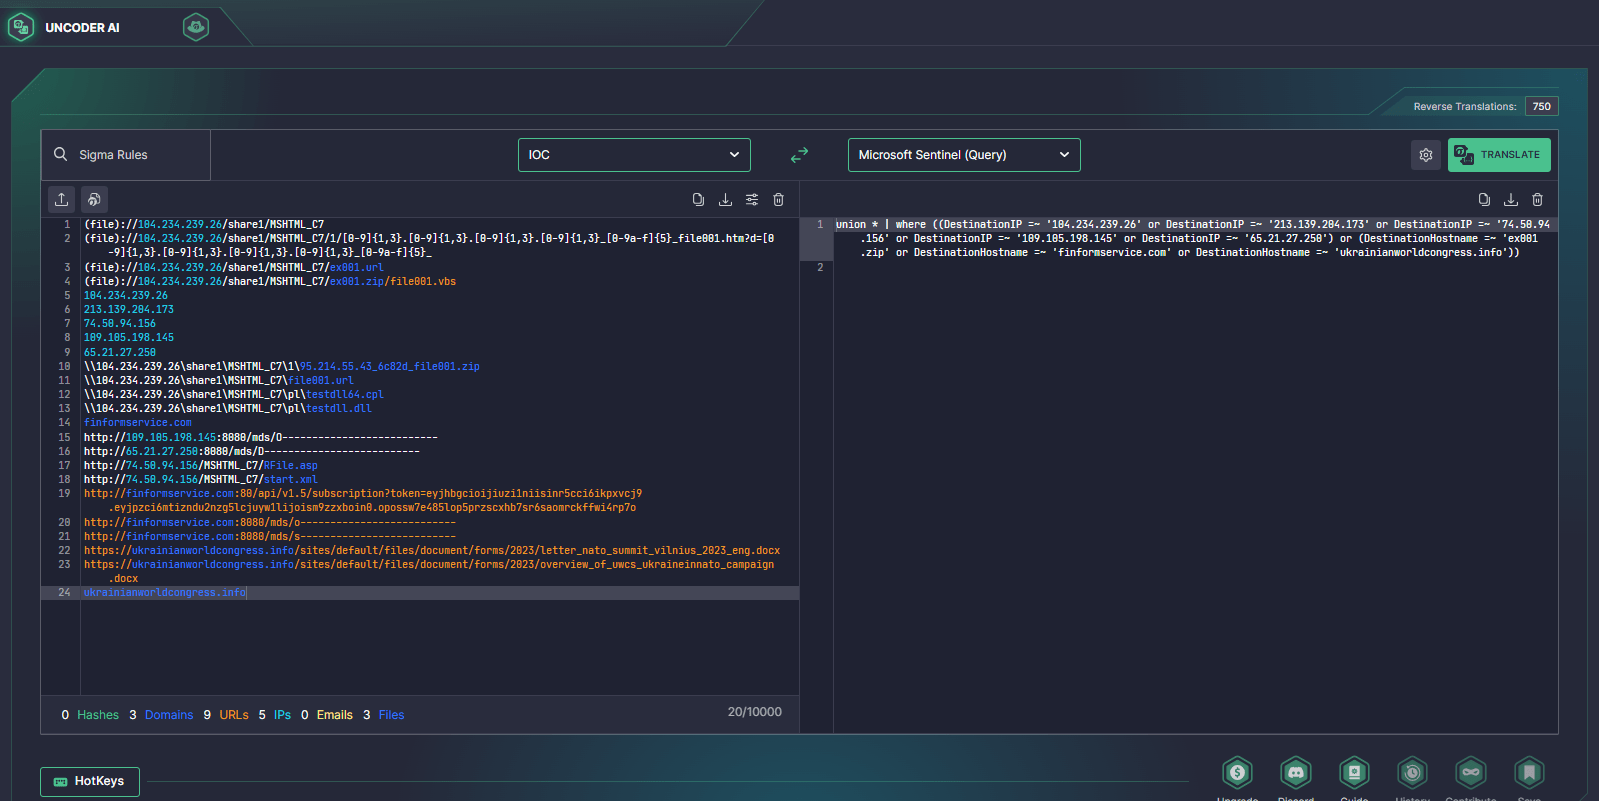Filter by URLs IOC type
The image size is (1599, 801).
(233, 715)
